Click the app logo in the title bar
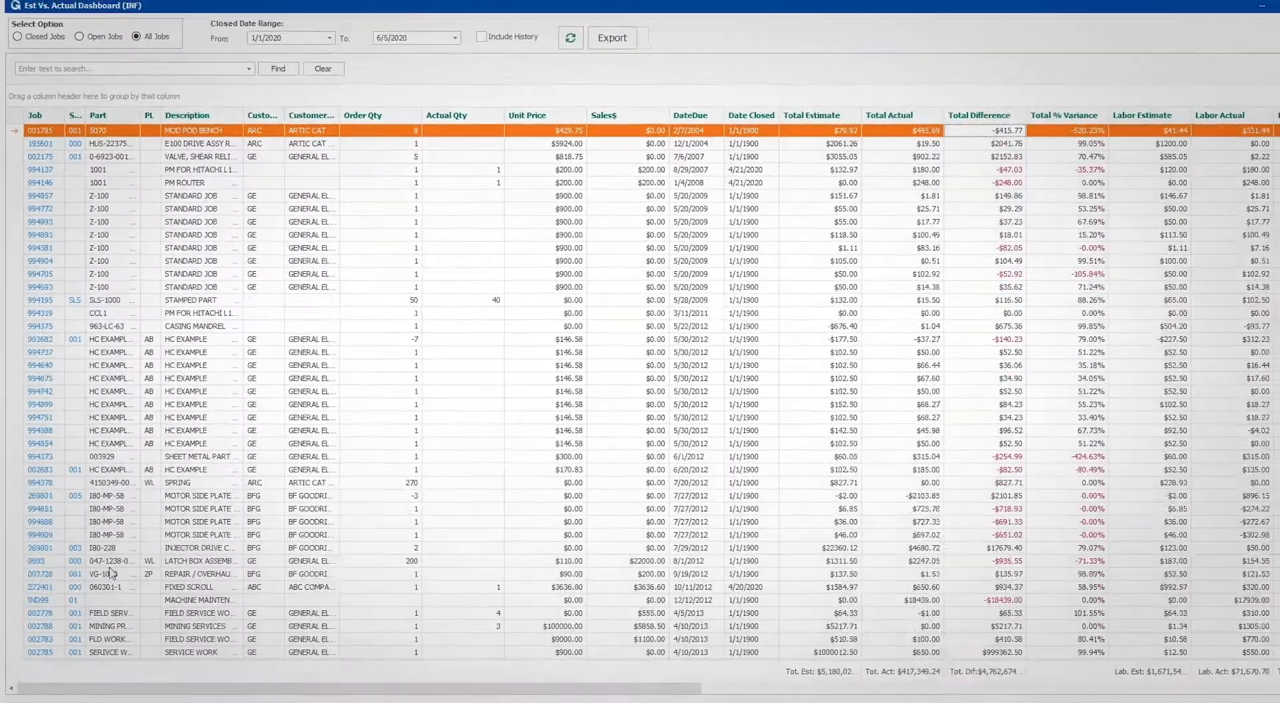This screenshot has width=1280, height=703. pos(15,5)
